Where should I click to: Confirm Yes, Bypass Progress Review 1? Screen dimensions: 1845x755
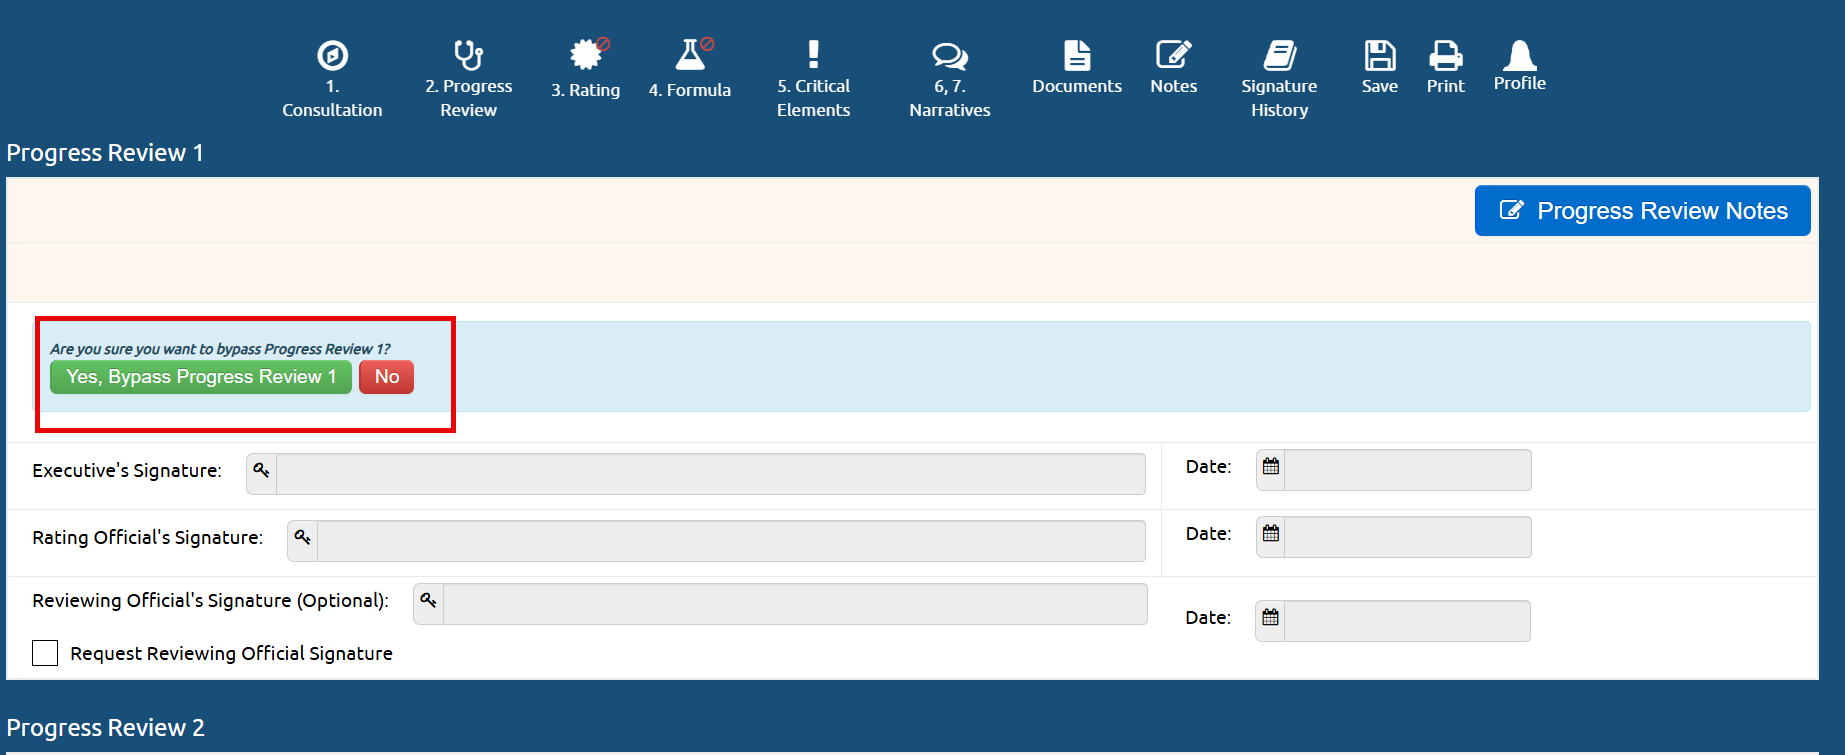click(x=201, y=377)
